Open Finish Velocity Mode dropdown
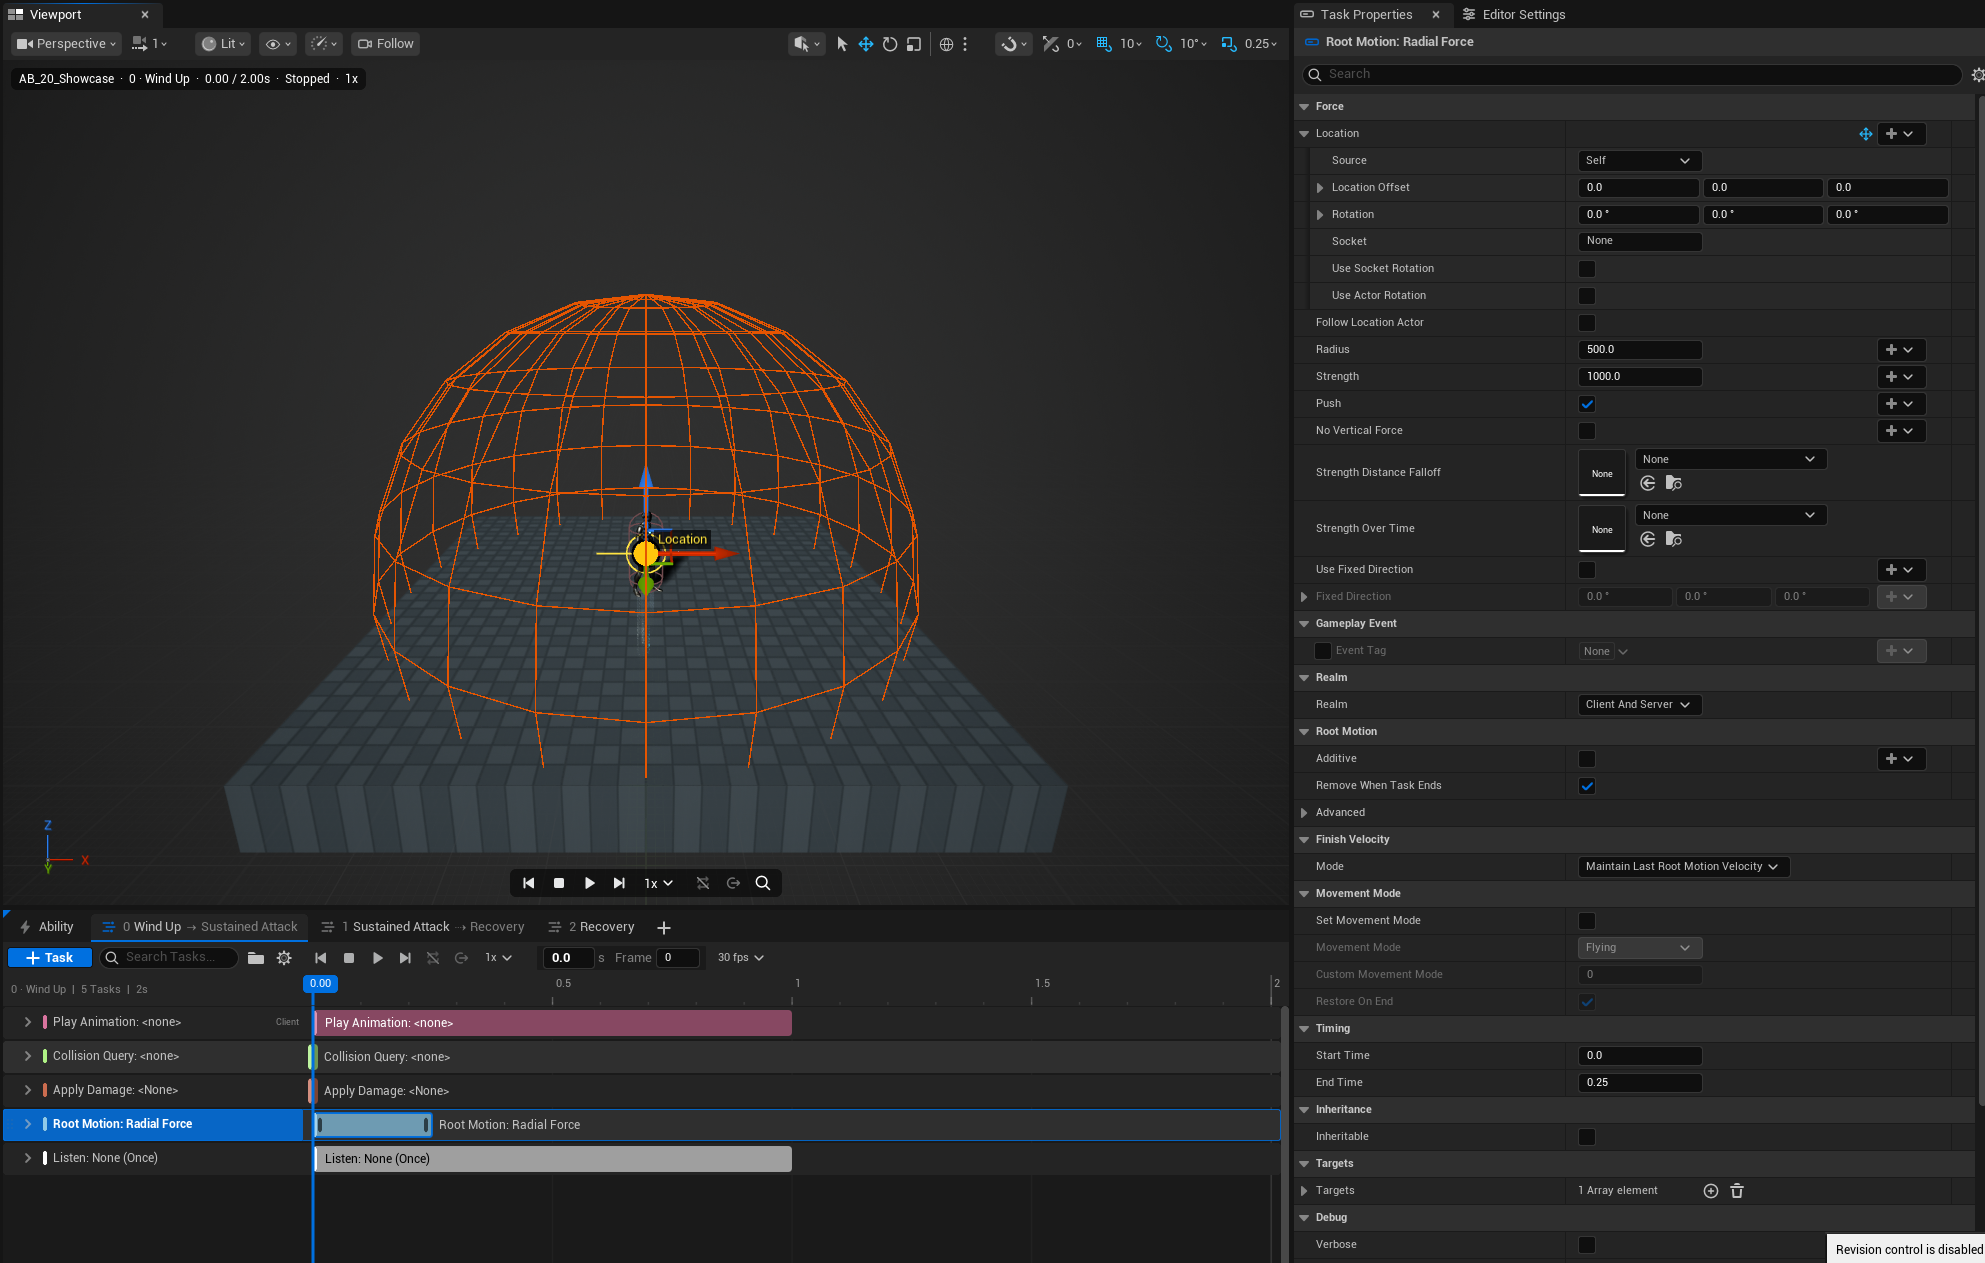1985x1263 pixels. click(x=1684, y=867)
